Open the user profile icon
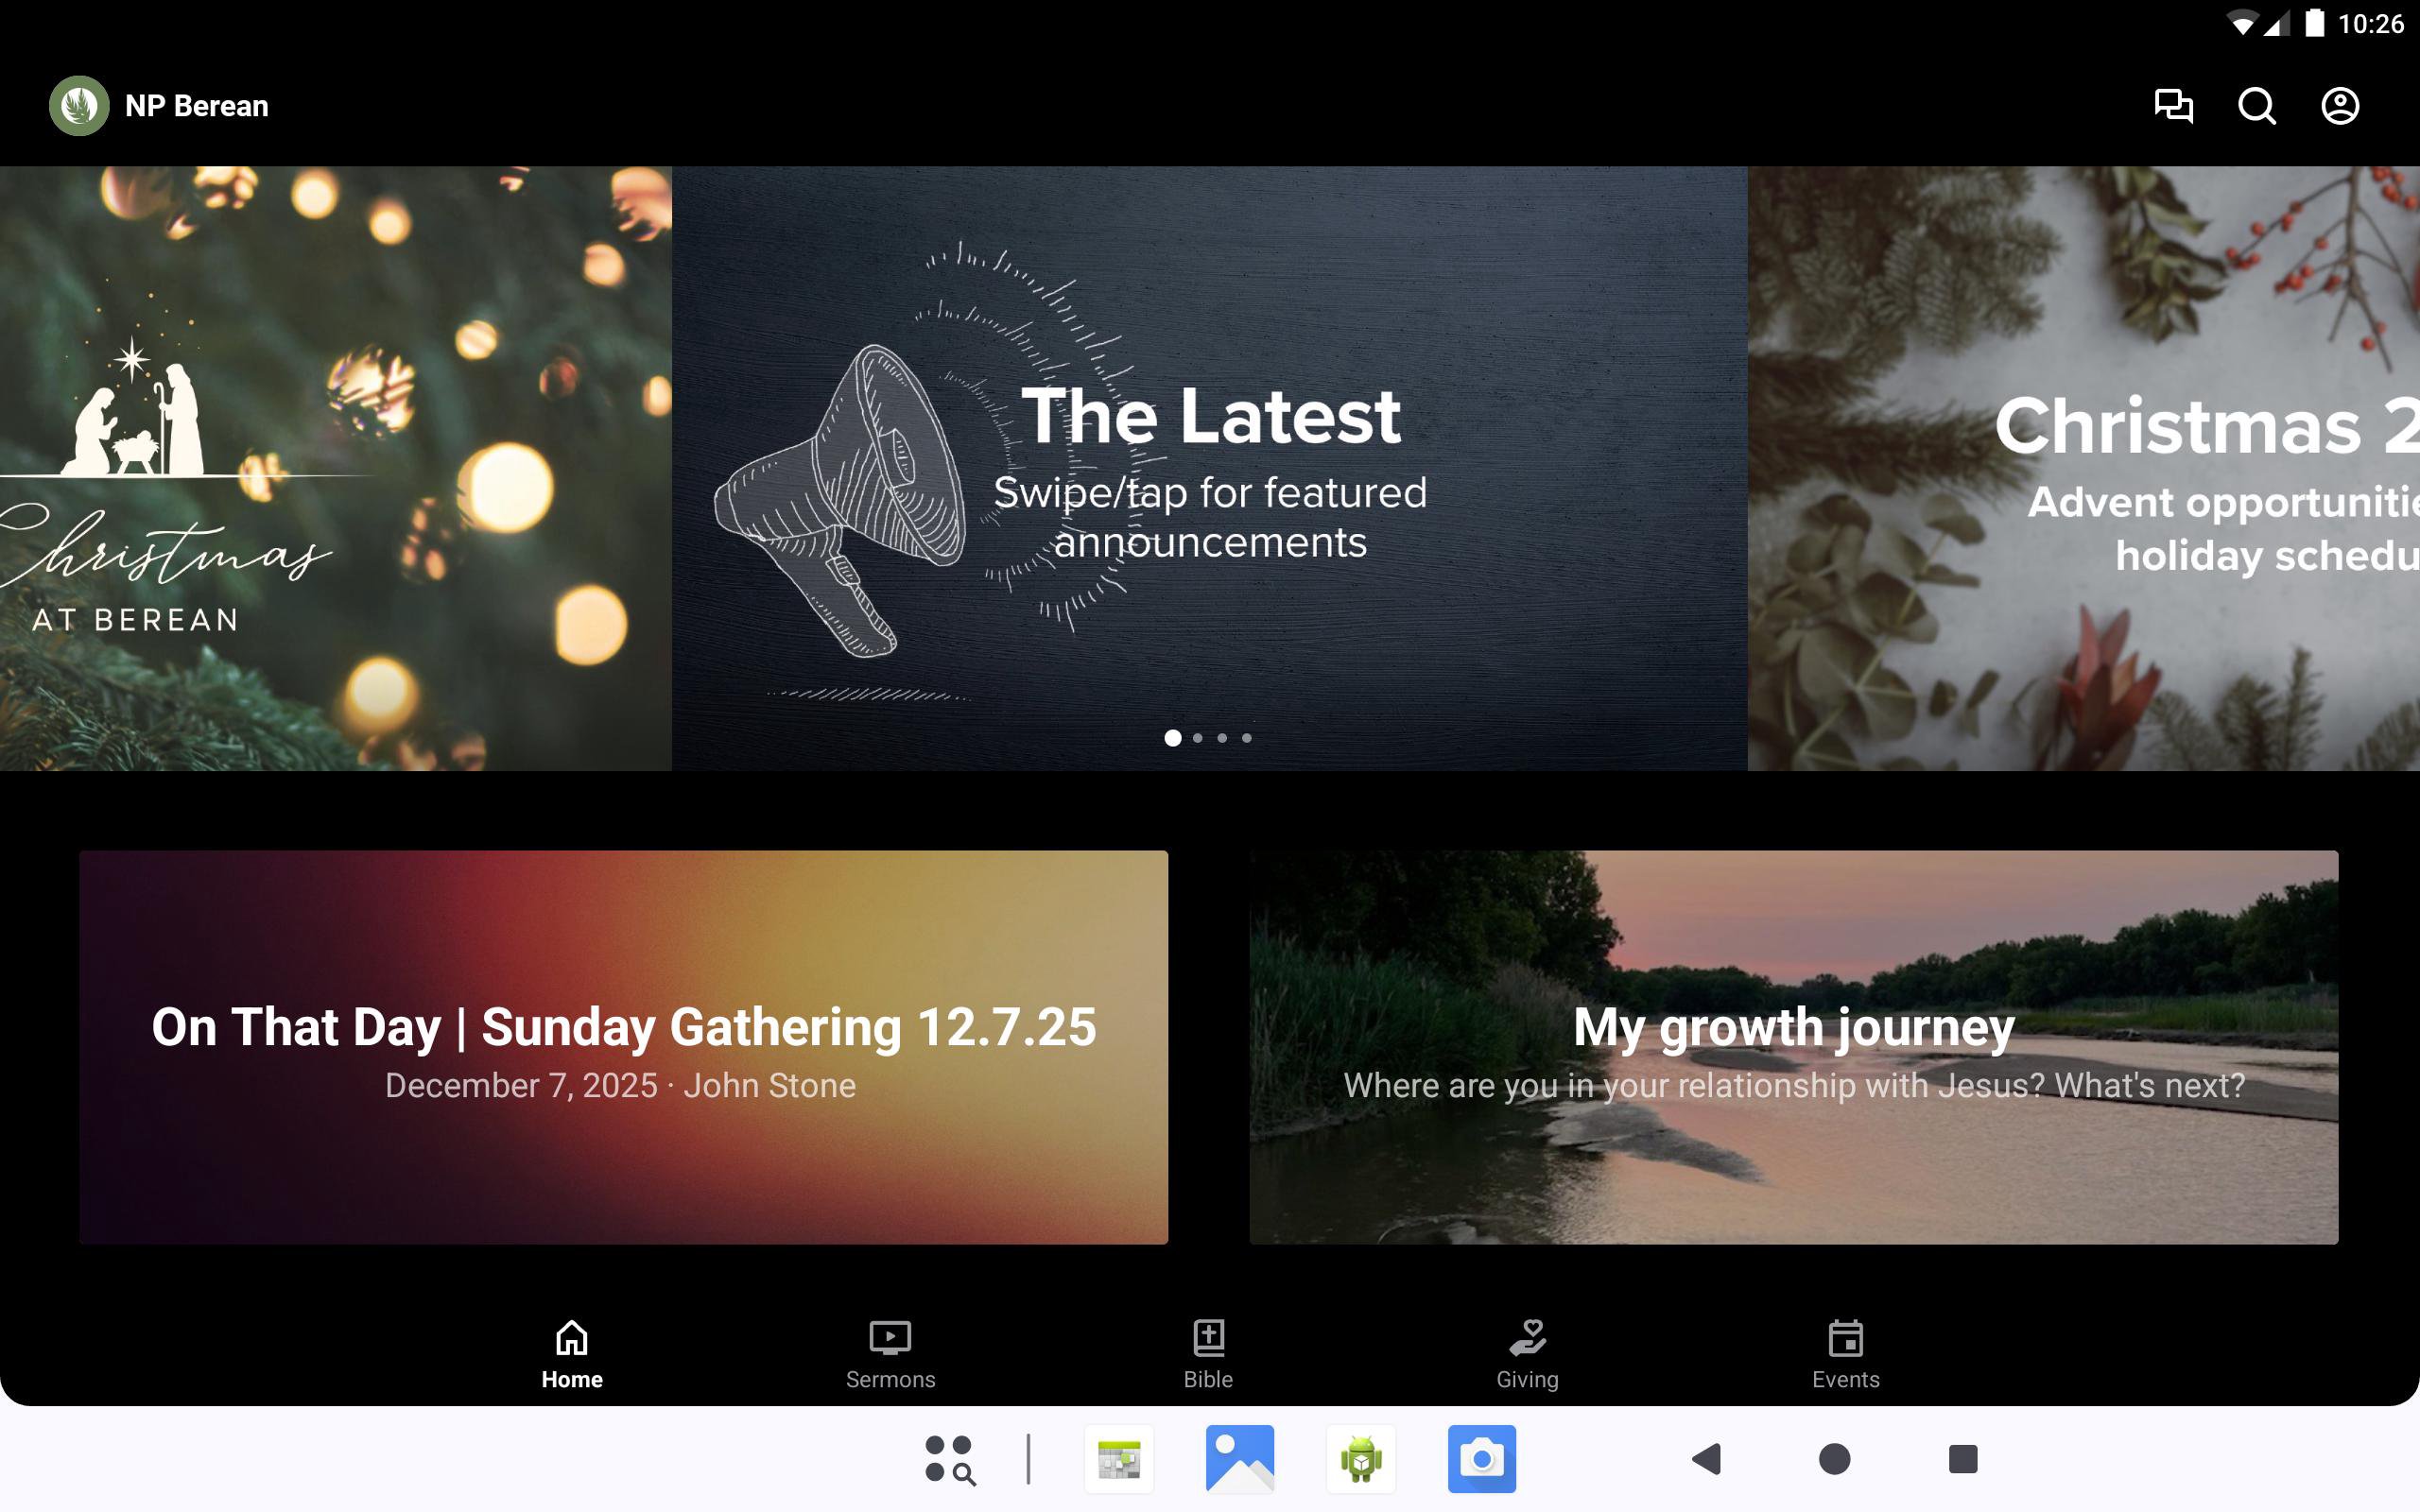 point(2339,105)
